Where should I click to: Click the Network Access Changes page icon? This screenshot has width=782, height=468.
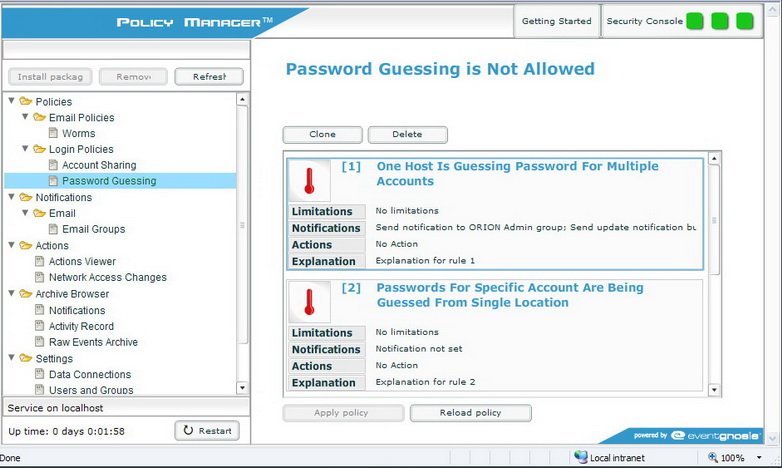tap(39, 277)
